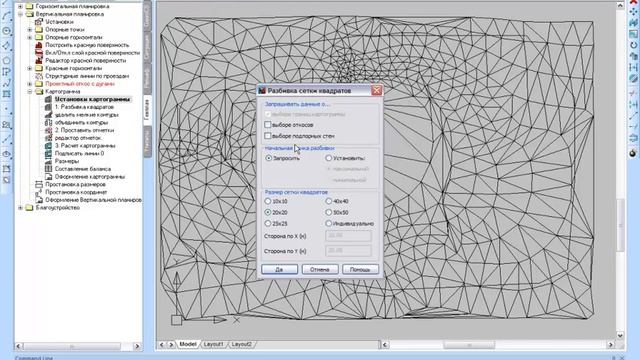The image size is (640, 360).
Task: Click Составление баланса icon
Action: pos(48,169)
